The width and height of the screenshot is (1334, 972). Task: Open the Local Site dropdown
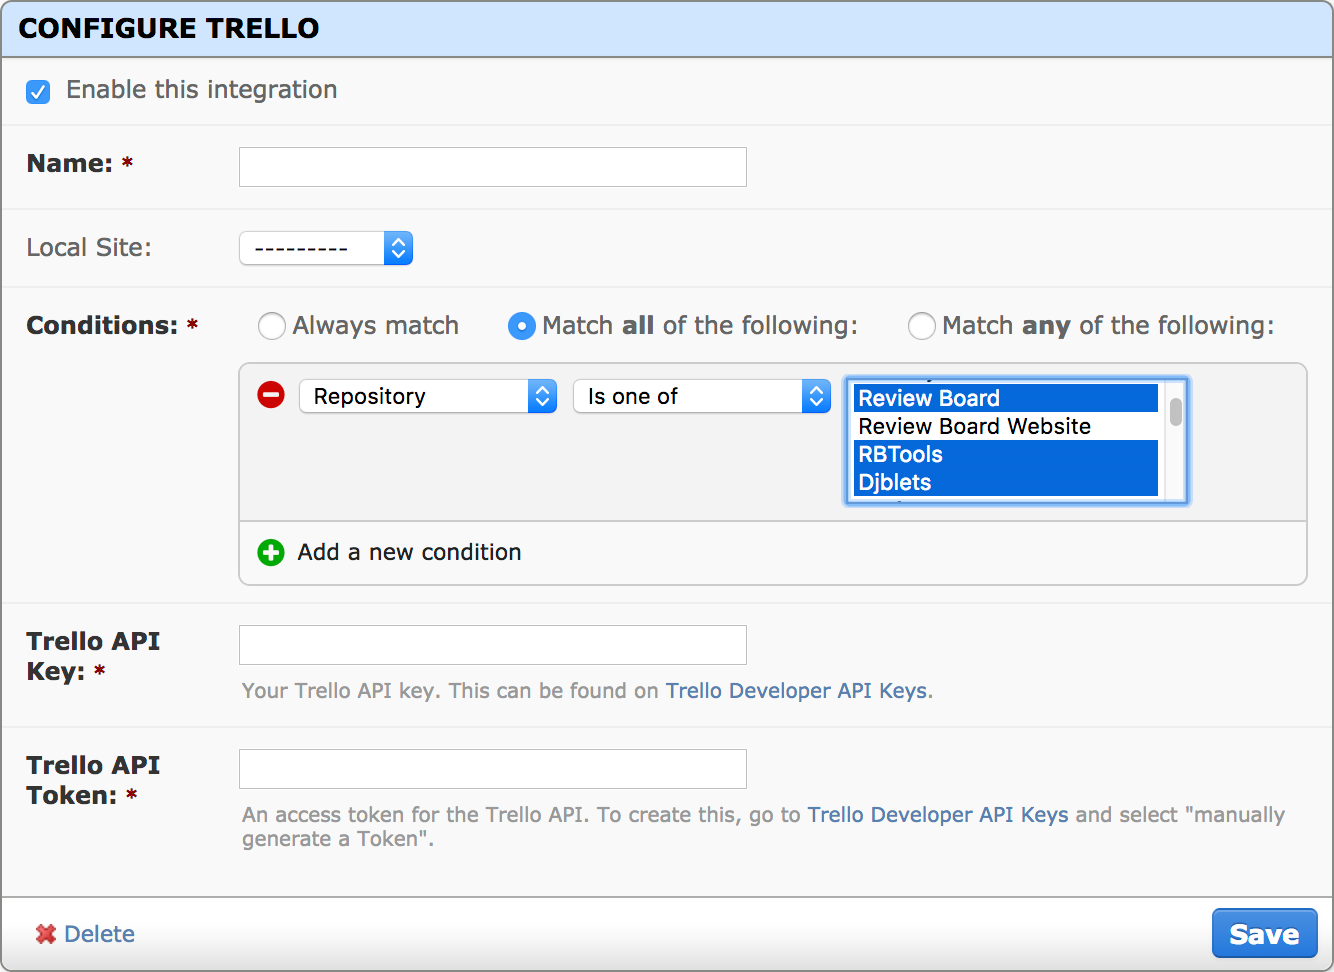[326, 248]
